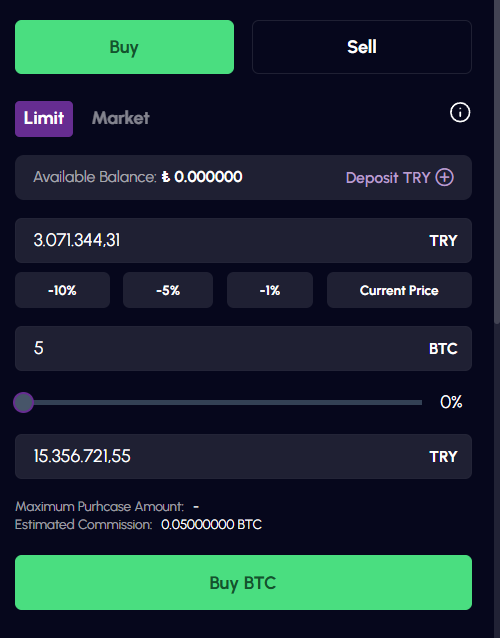The image size is (500, 638).
Task: Focus the price field showing 3.071.344,31
Action: 243,240
